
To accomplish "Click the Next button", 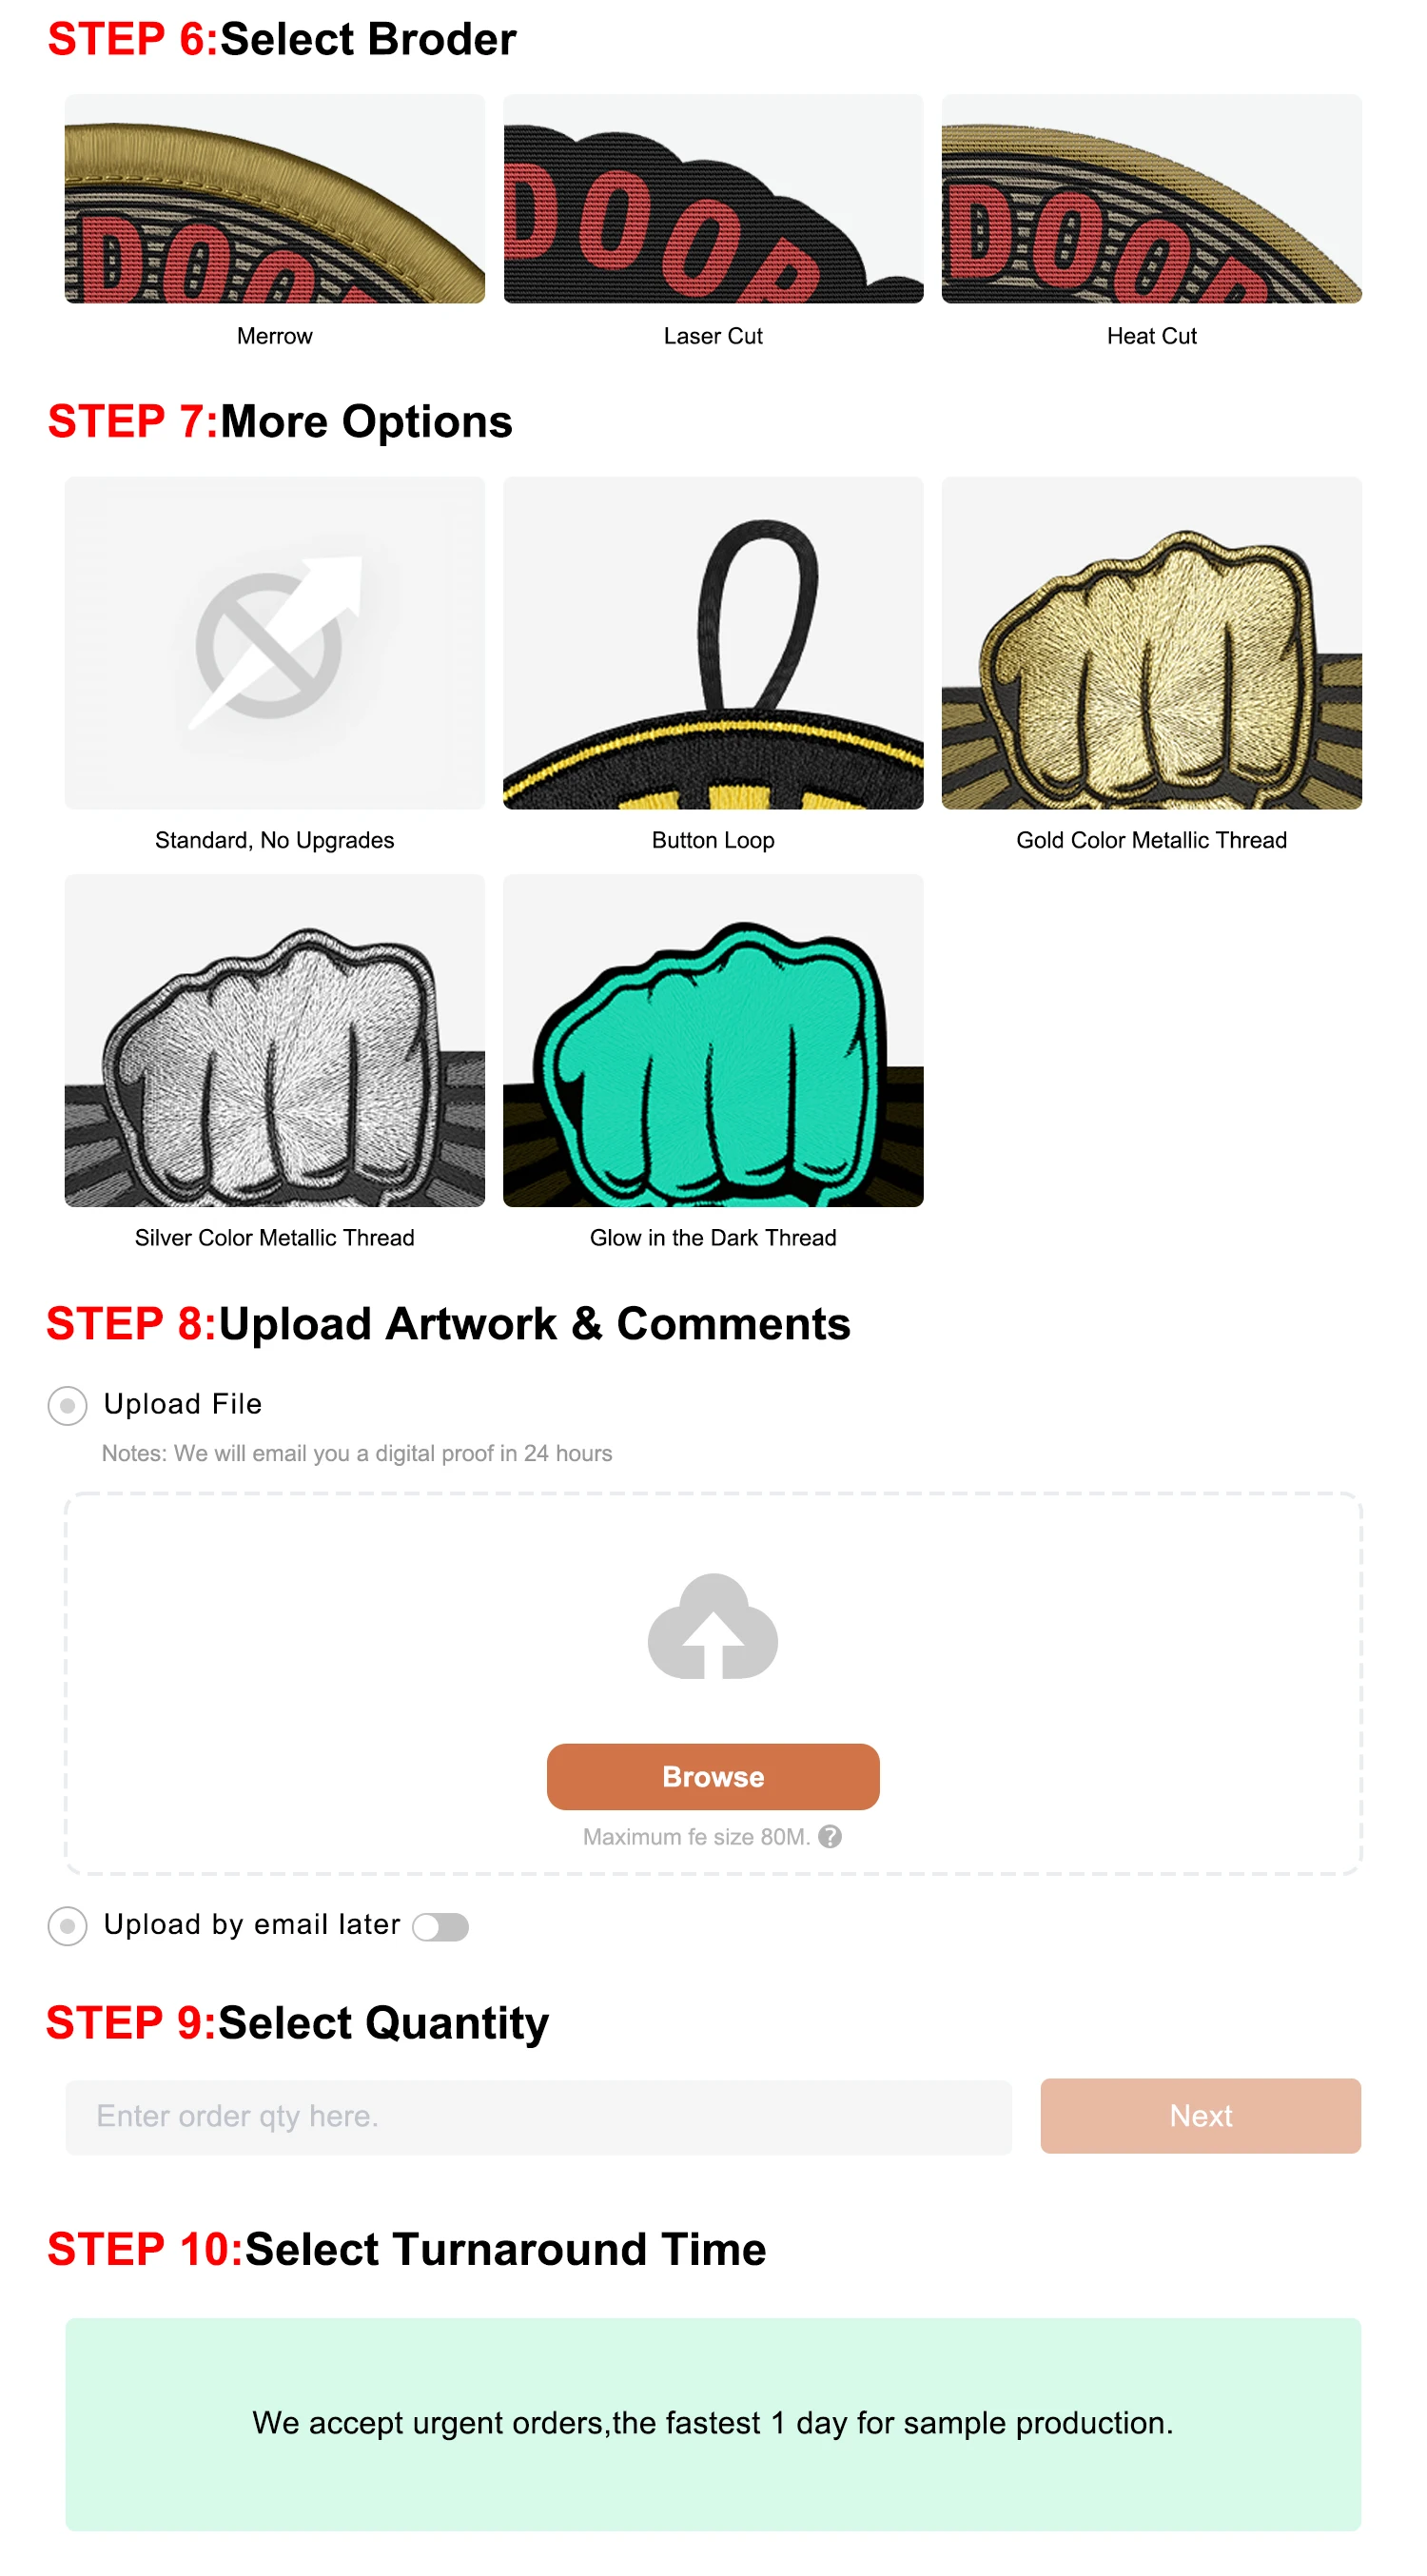I will [x=1200, y=2115].
